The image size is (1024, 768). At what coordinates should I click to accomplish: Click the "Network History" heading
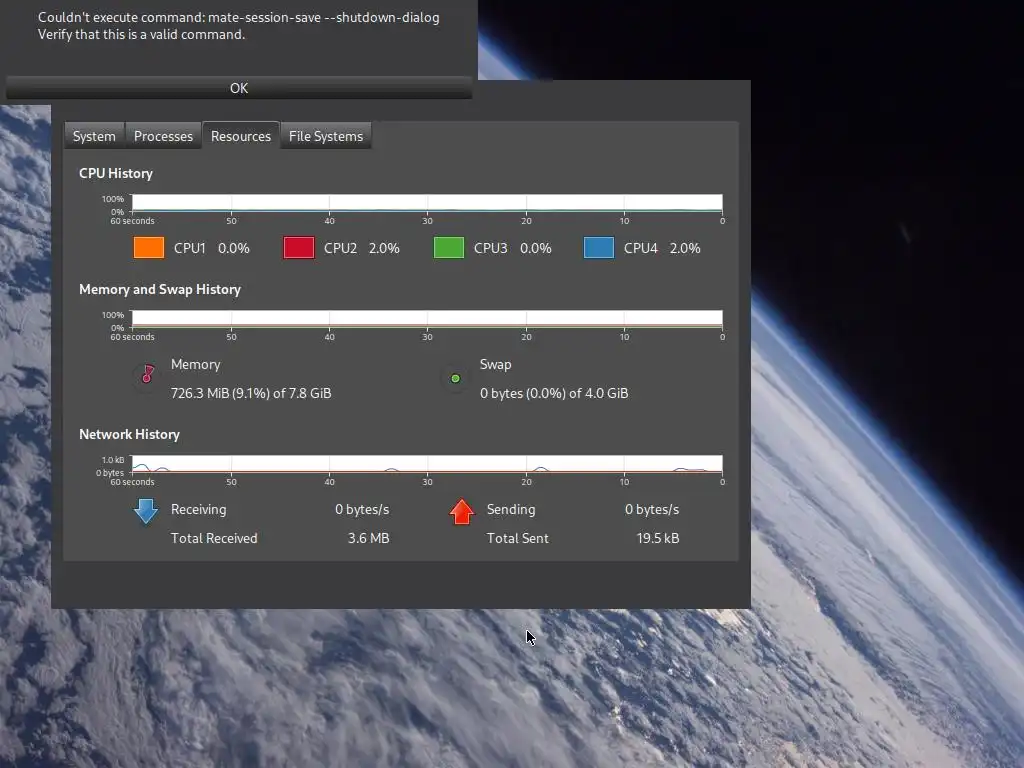coord(129,434)
